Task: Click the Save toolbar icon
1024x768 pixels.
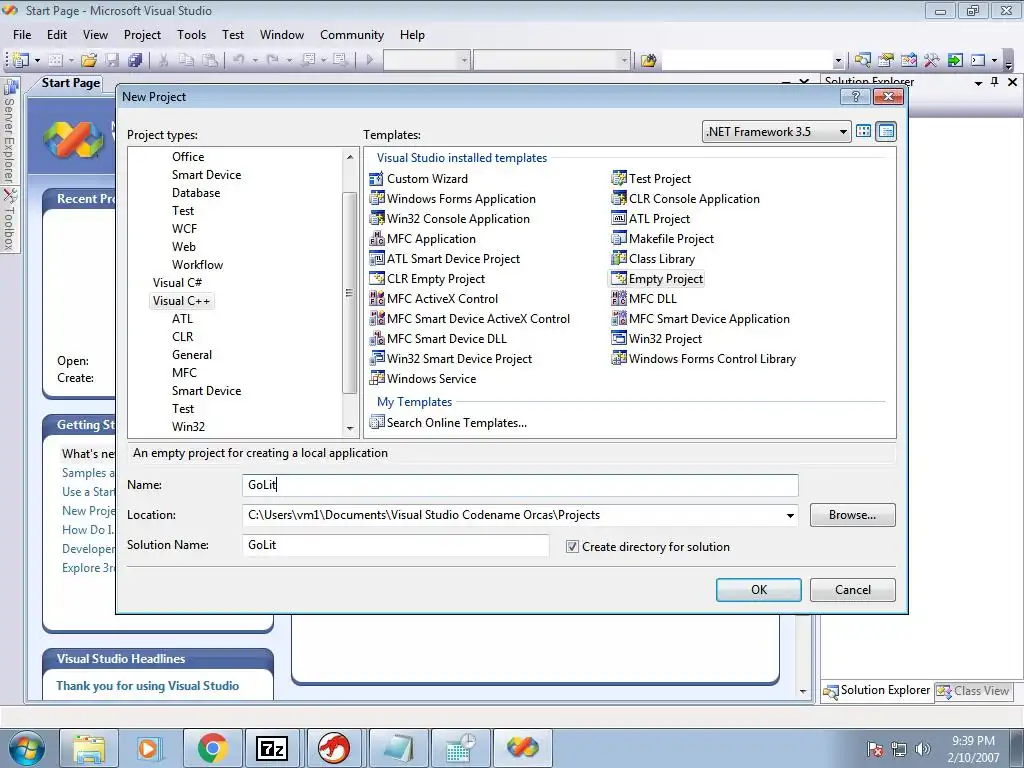Action: 112,60
